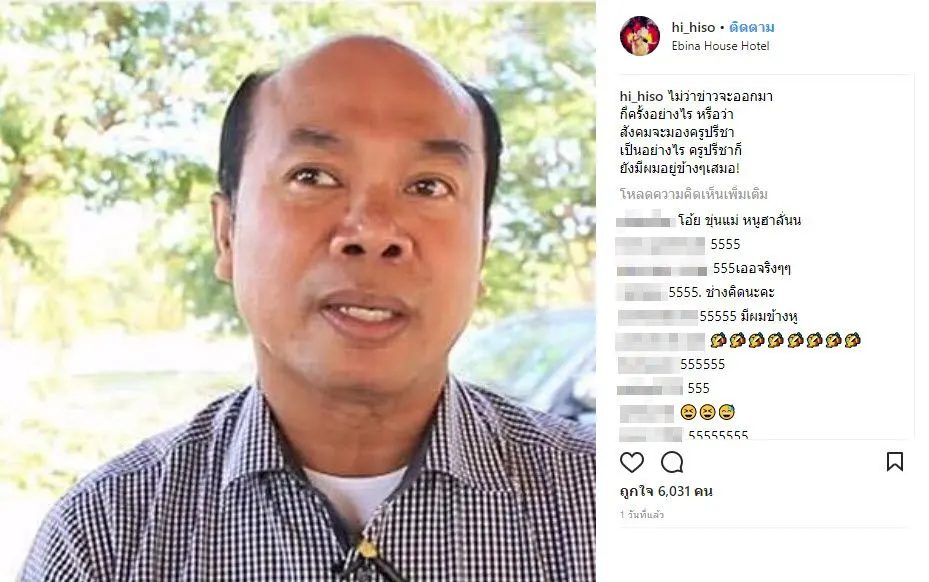Load more comments (โหลดความคิดเห็นเพิ่มเติม)
Viewport: 929px width, 582px height.
coord(694,194)
